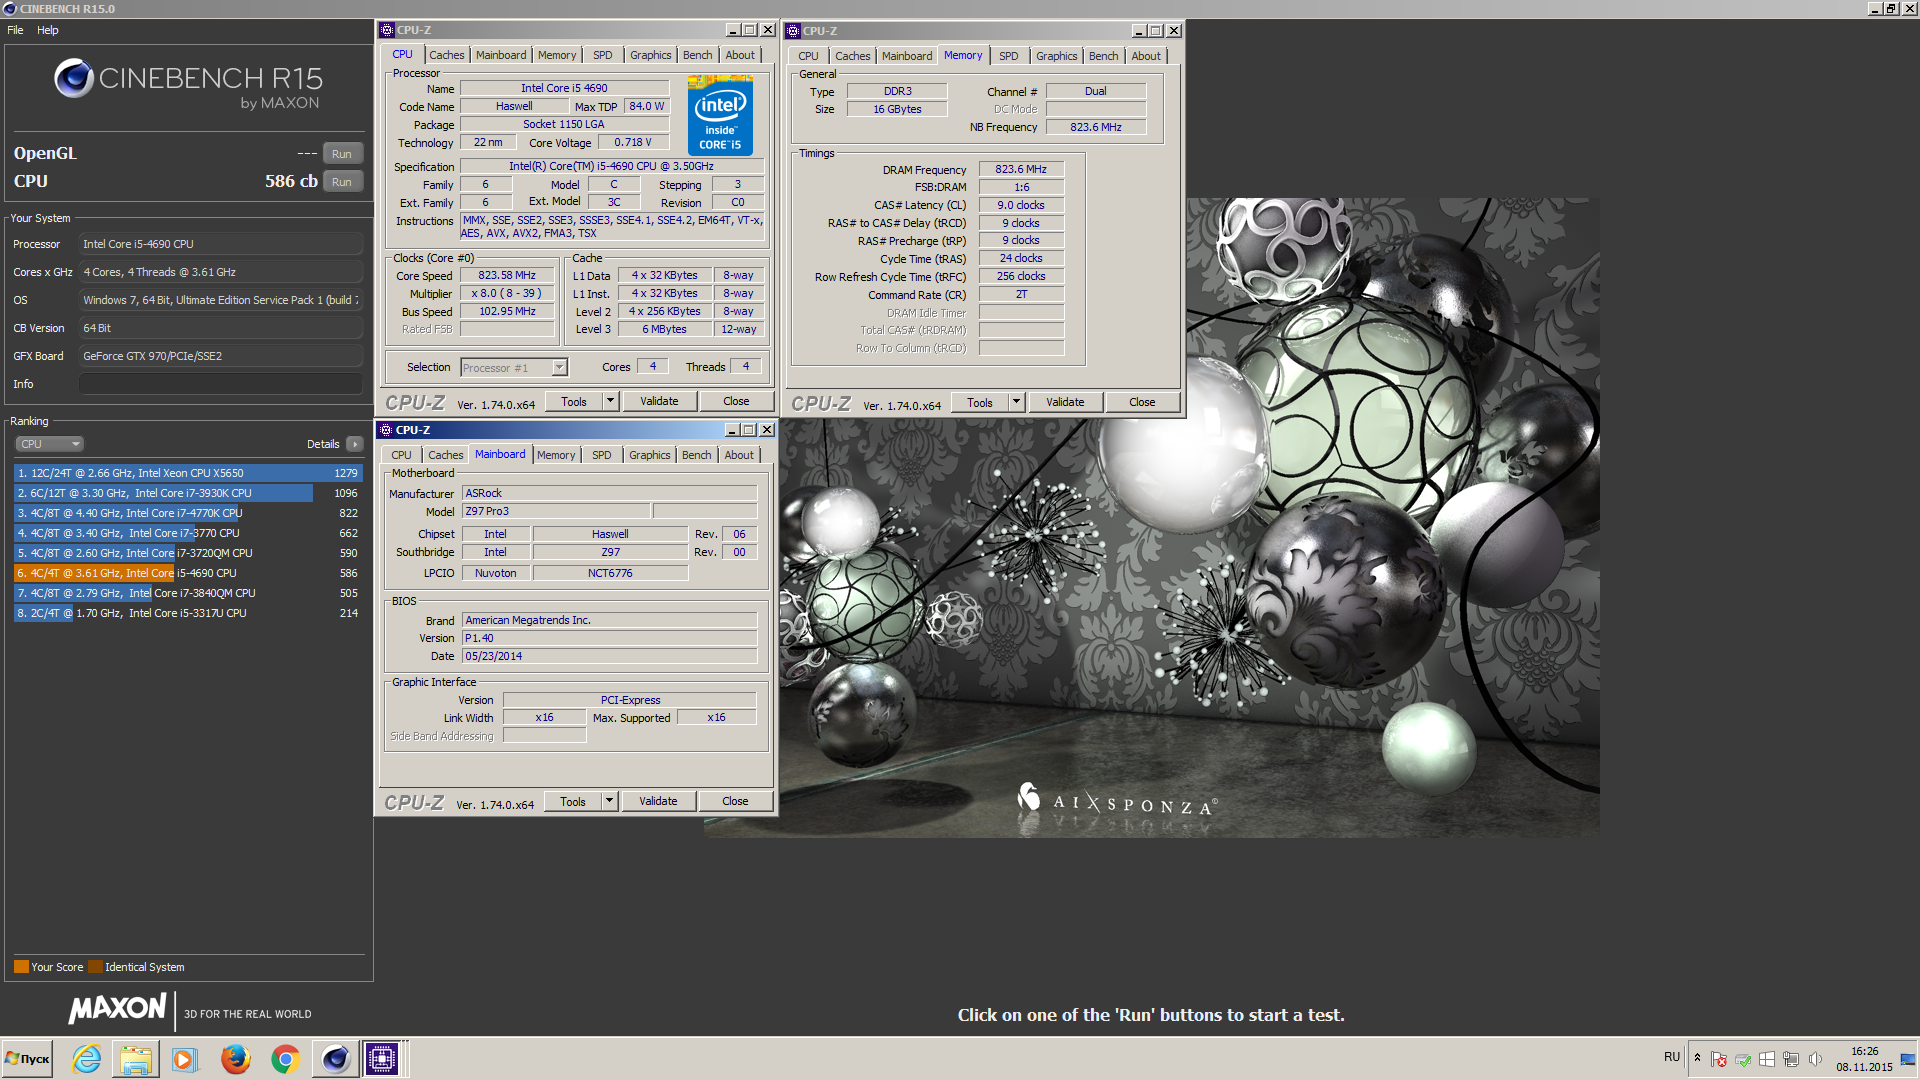Select Mainboard tab in Memory CPU-Z window

click(907, 56)
